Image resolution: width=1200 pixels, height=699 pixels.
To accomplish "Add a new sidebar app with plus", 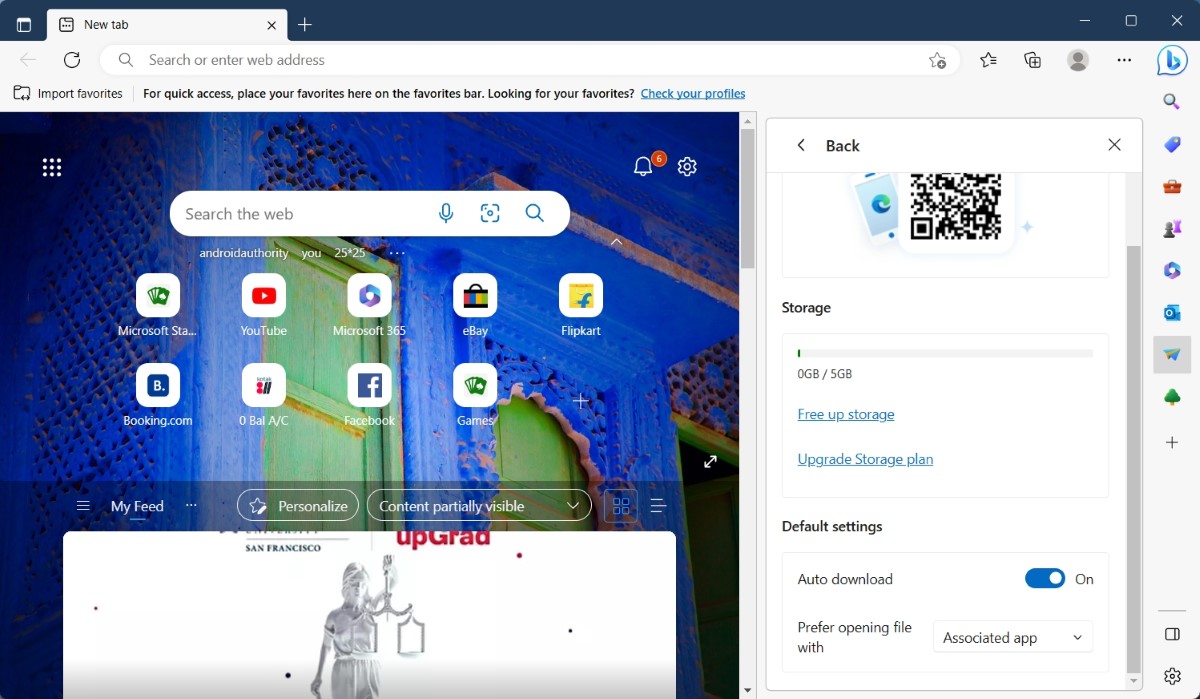I will 1172,442.
